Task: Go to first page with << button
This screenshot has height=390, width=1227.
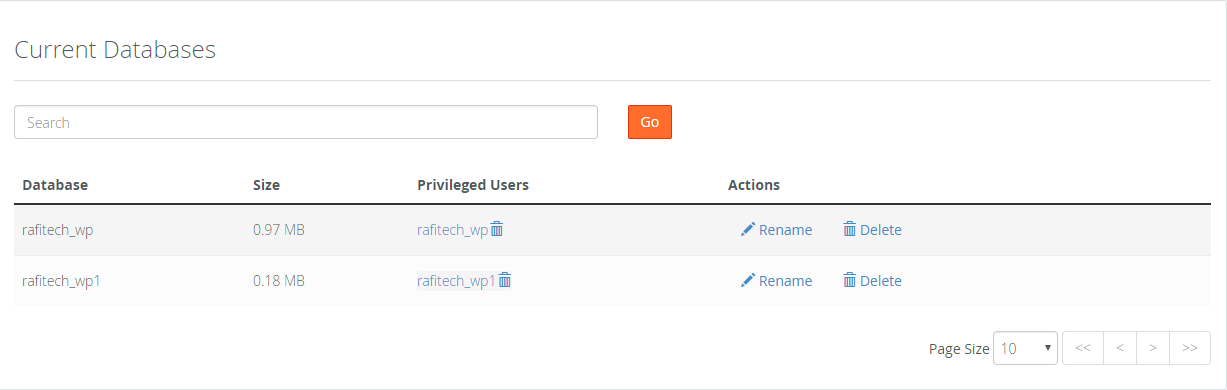Action: pyautogui.click(x=1083, y=348)
